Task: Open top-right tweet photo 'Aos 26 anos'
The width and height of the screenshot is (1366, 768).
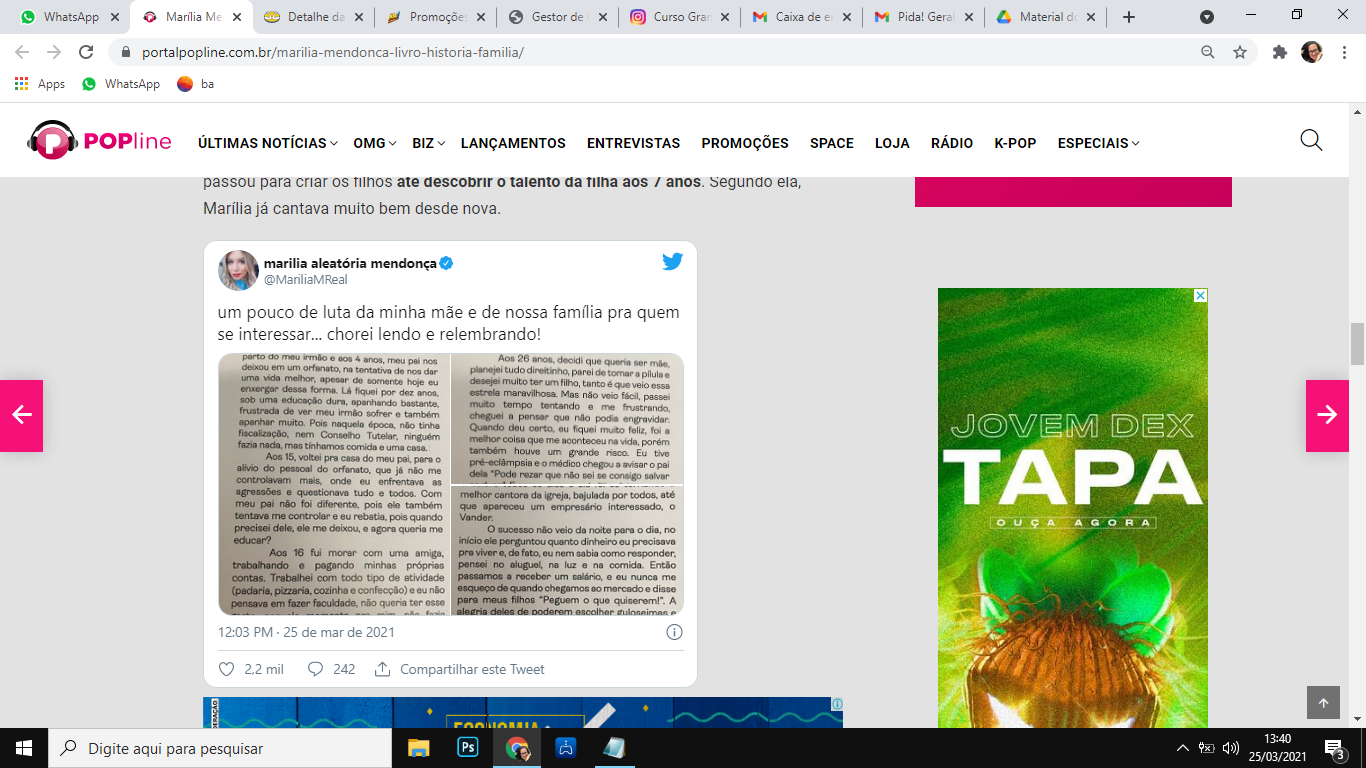Action: point(568,418)
